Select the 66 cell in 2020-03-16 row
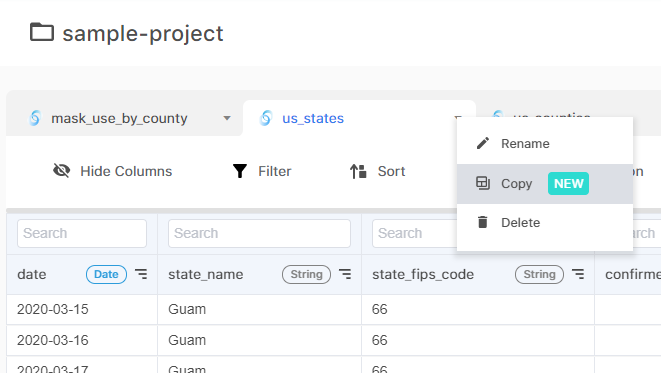This screenshot has width=661, height=373. pos(478,340)
